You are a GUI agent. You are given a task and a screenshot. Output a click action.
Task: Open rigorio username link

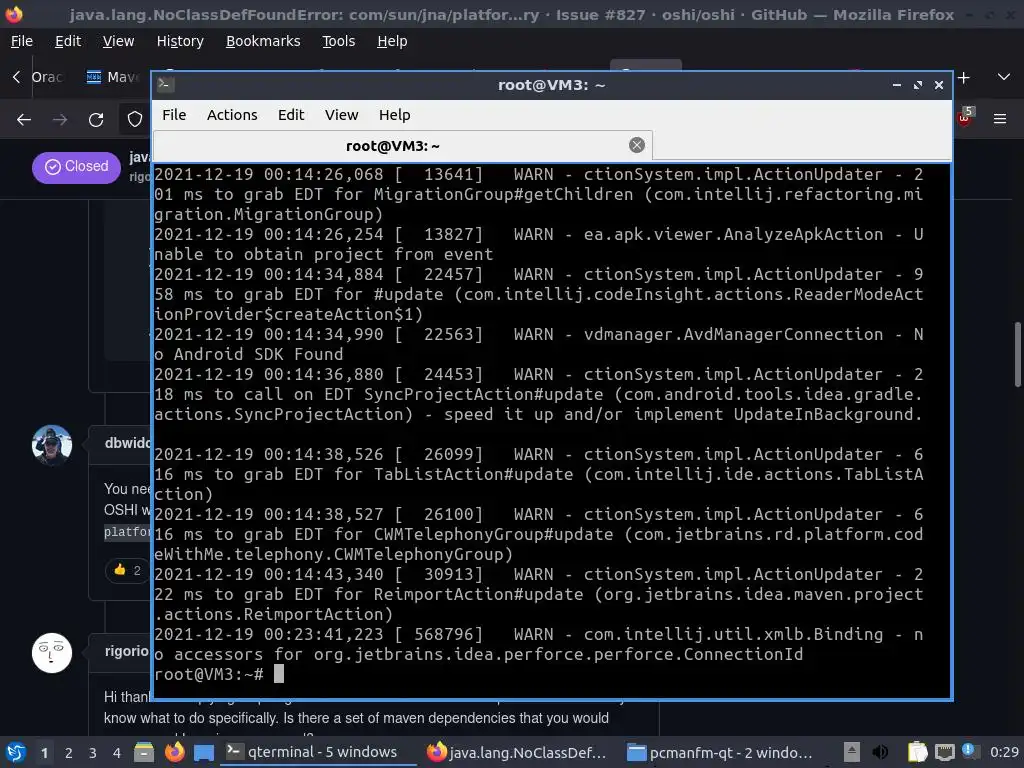tap(127, 651)
